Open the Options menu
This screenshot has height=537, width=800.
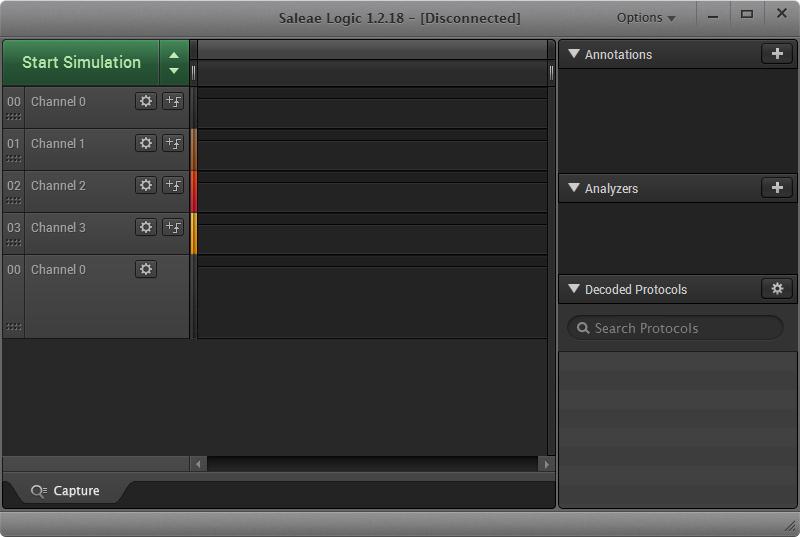tap(646, 17)
